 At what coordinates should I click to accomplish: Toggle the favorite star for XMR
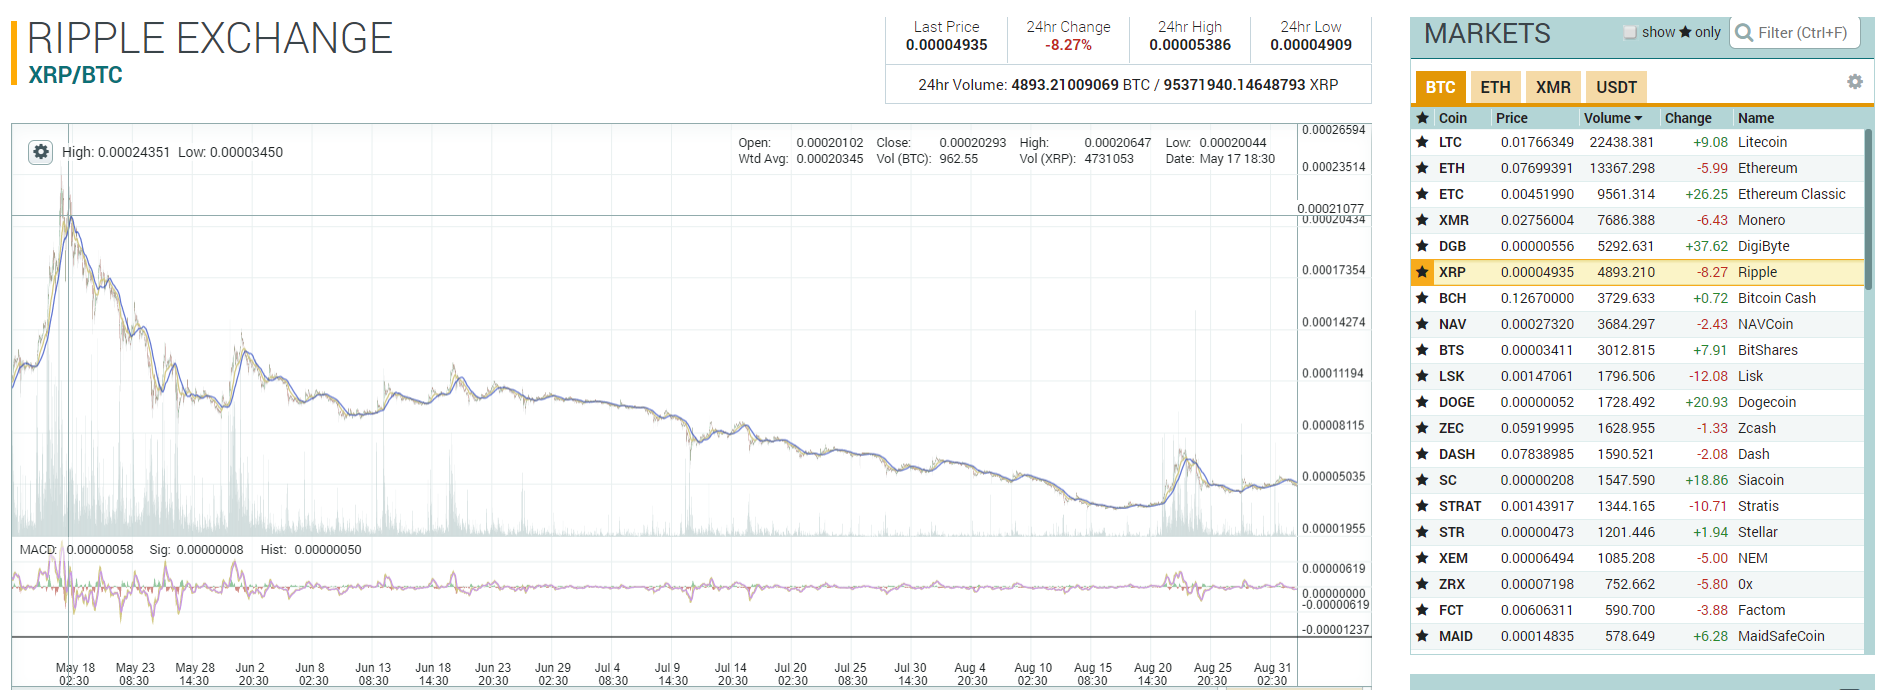coord(1422,220)
